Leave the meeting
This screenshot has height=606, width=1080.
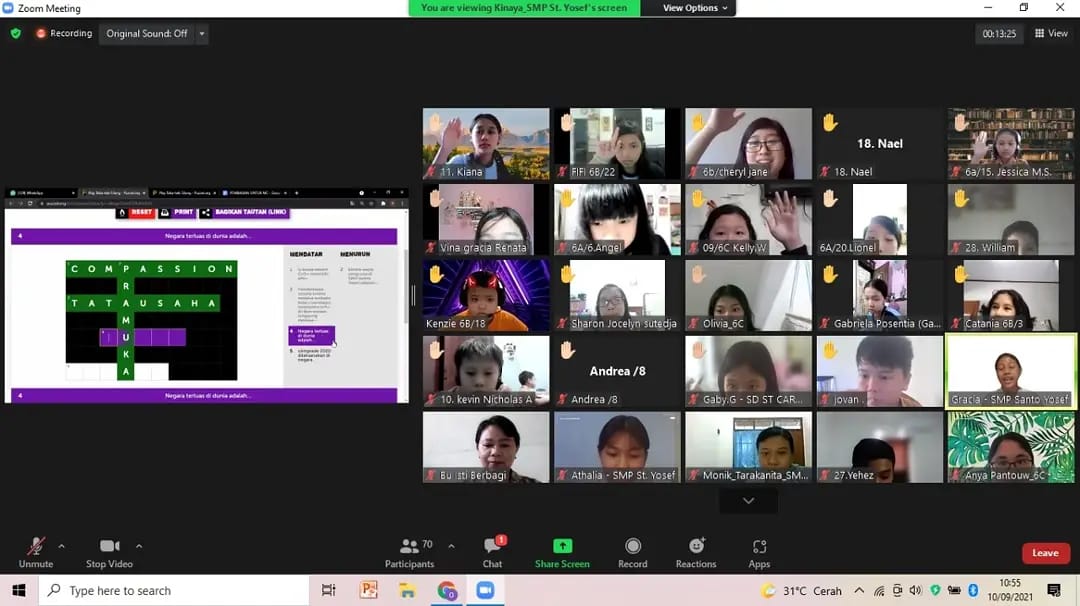[1045, 553]
